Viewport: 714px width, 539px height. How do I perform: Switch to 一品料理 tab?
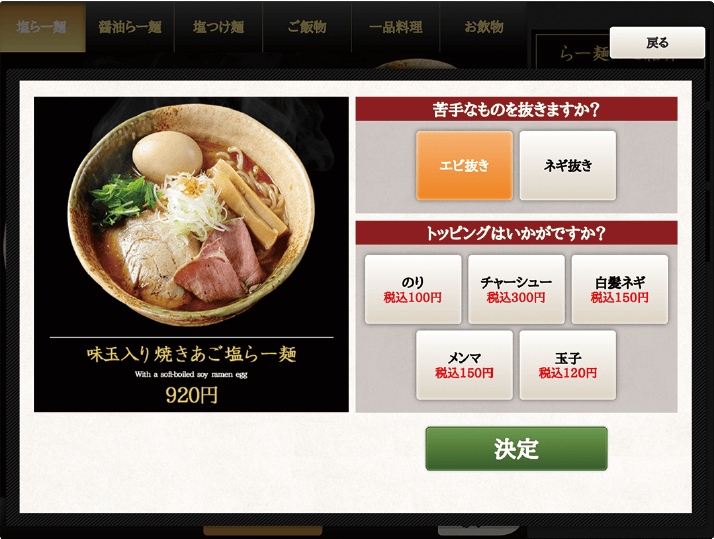point(395,27)
